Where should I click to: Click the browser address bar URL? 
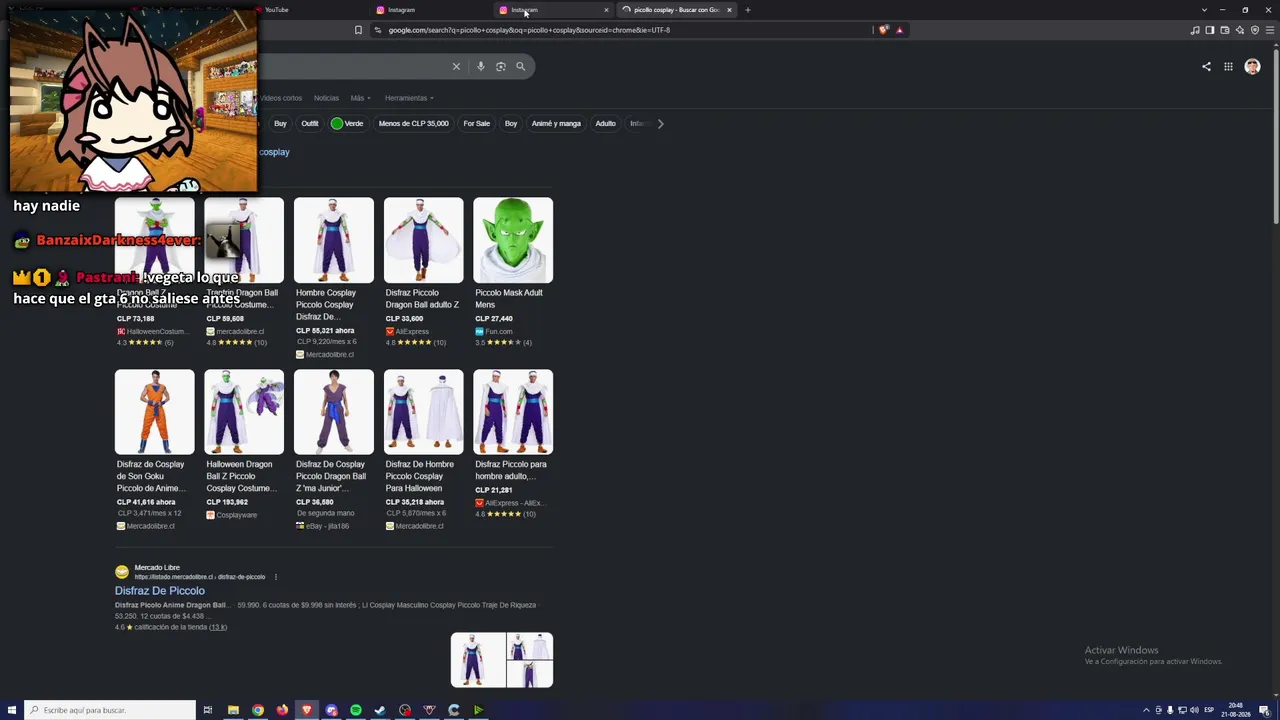tap(529, 30)
